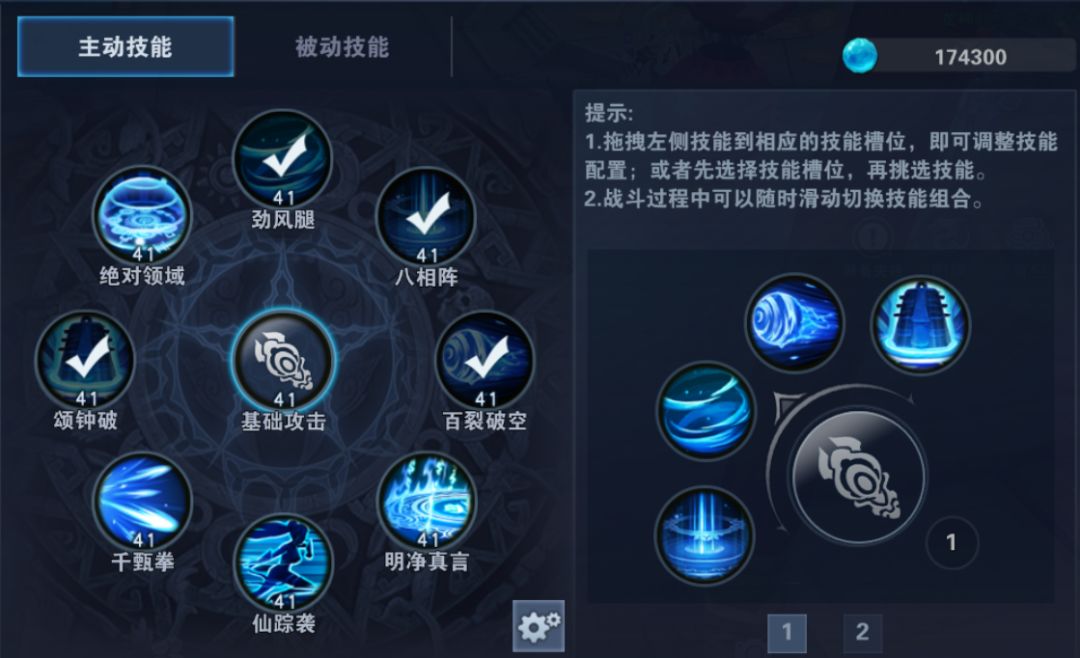1080x658 pixels.
Task: Select skill set page 1 button
Action: tap(787, 632)
